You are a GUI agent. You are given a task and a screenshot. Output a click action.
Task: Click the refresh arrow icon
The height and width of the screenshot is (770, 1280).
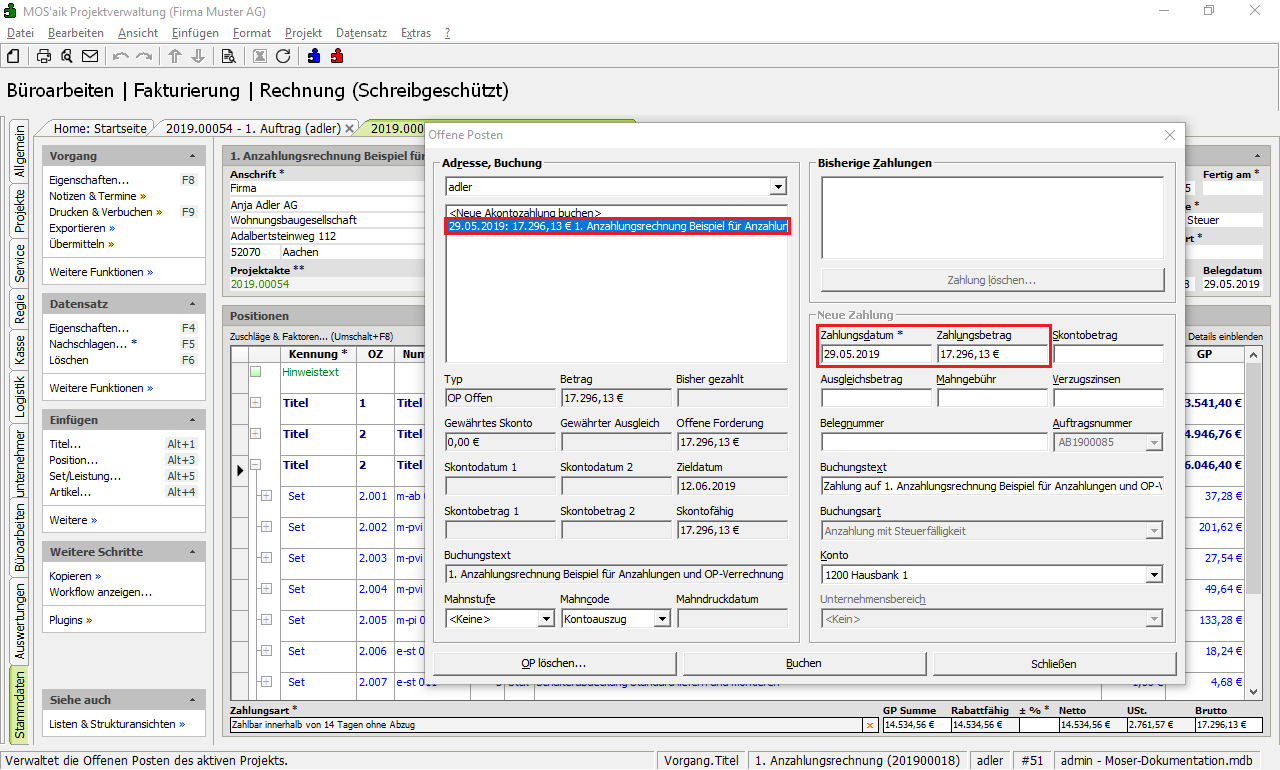tap(283, 56)
